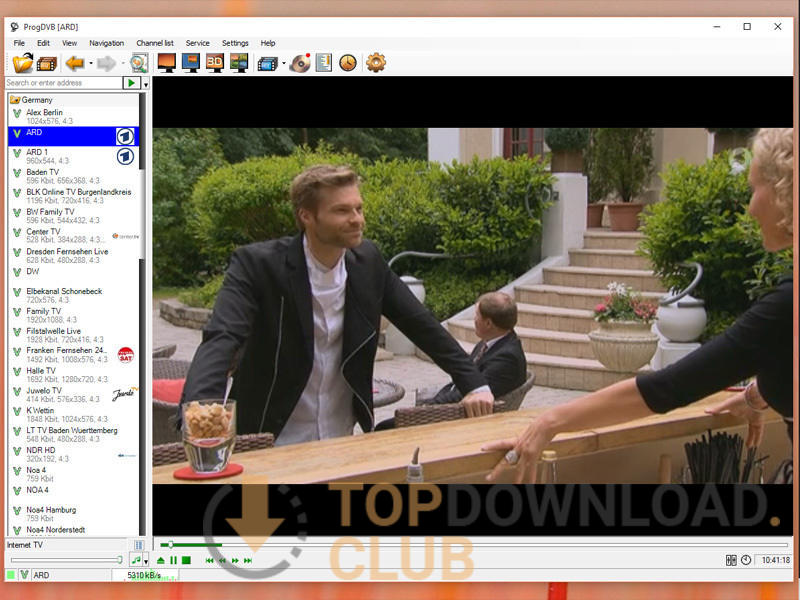The image size is (800, 600).
Task: Select the Baden TV channel
Action: [x=73, y=176]
